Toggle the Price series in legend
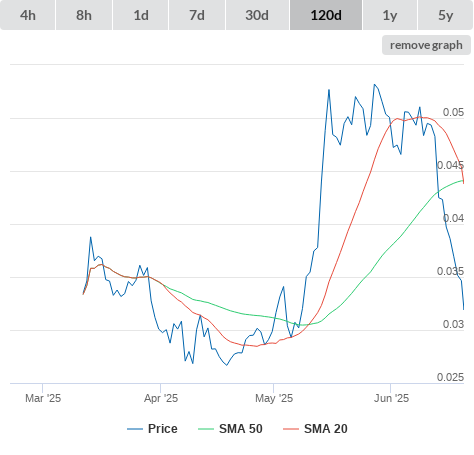This screenshot has width=474, height=455. (152, 429)
